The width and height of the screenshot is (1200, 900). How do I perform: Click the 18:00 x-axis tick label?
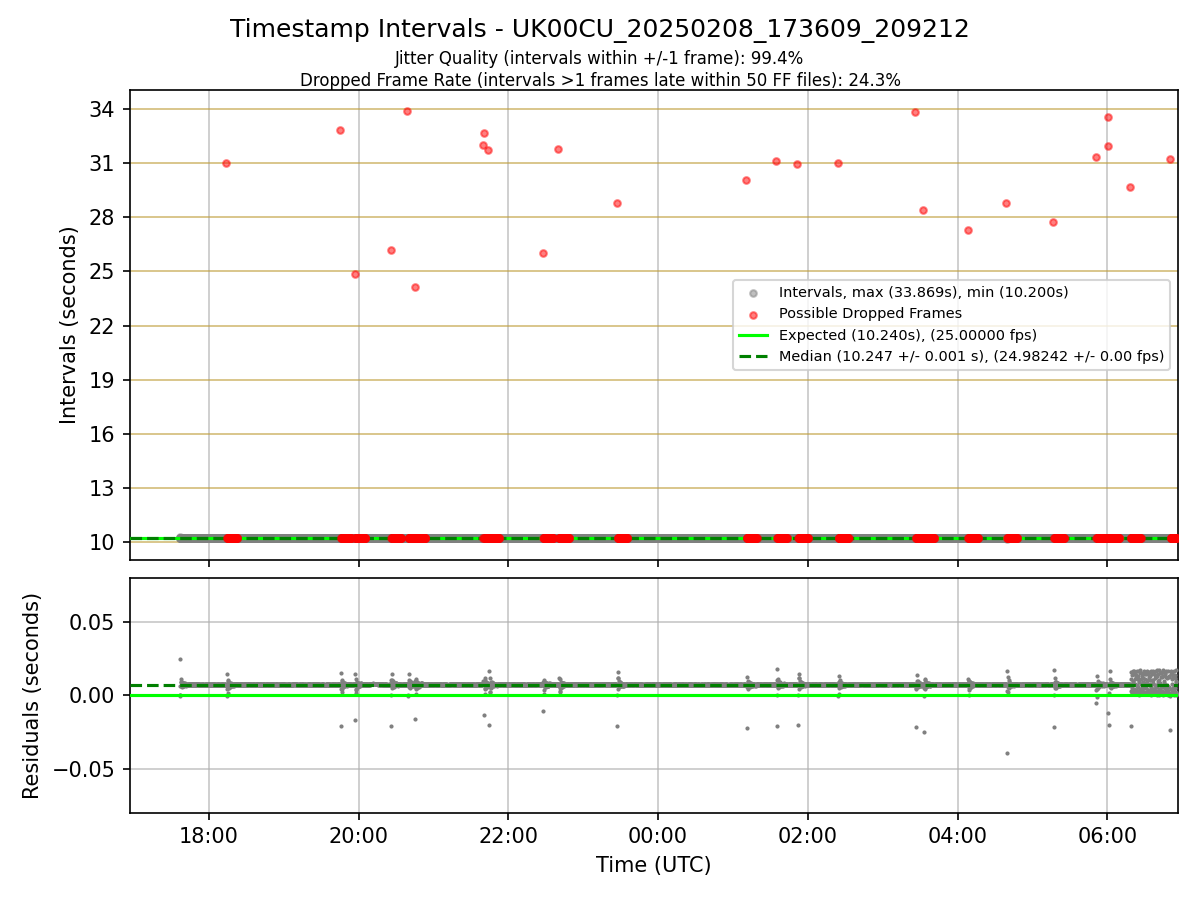click(x=208, y=835)
